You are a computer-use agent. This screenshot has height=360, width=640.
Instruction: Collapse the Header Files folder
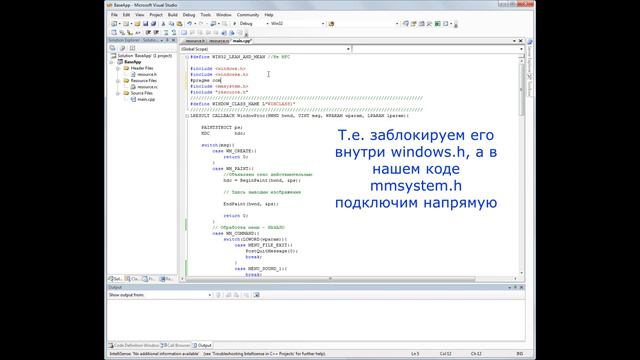point(118,68)
